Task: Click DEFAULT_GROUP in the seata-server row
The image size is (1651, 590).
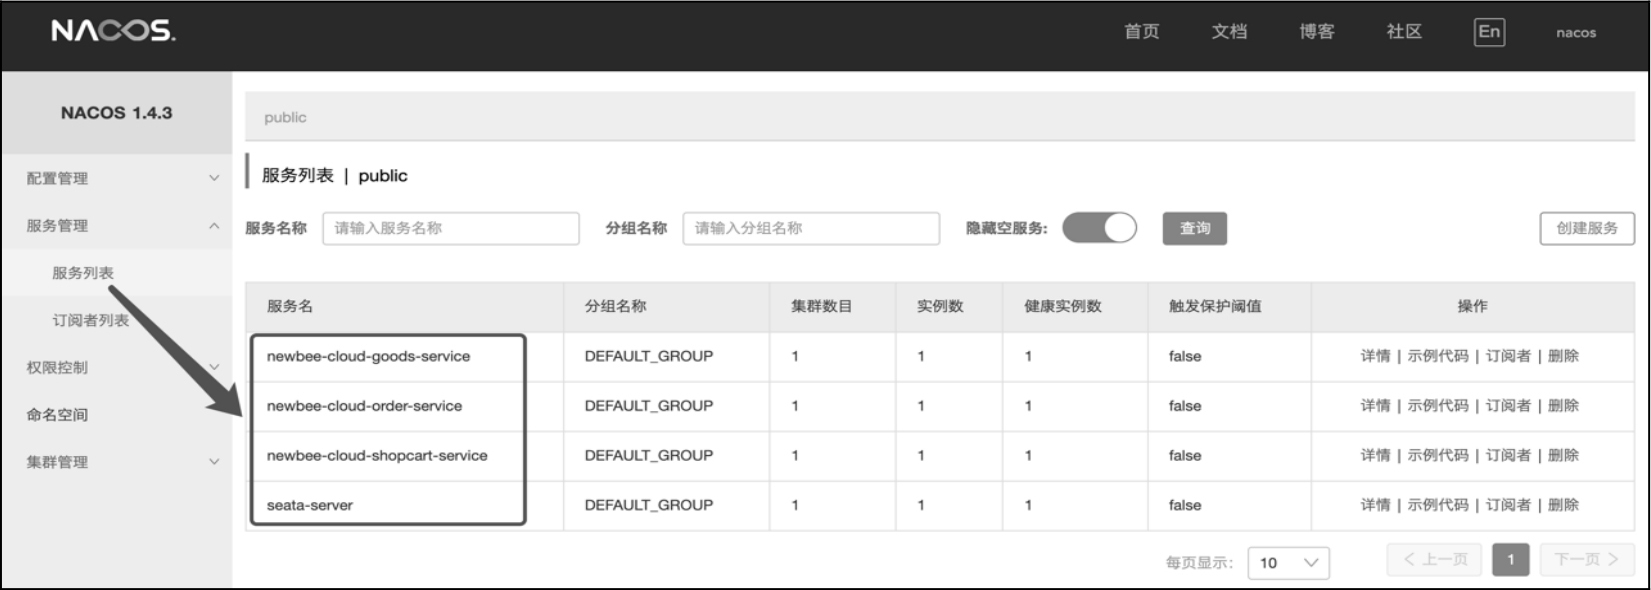Action: coord(649,505)
